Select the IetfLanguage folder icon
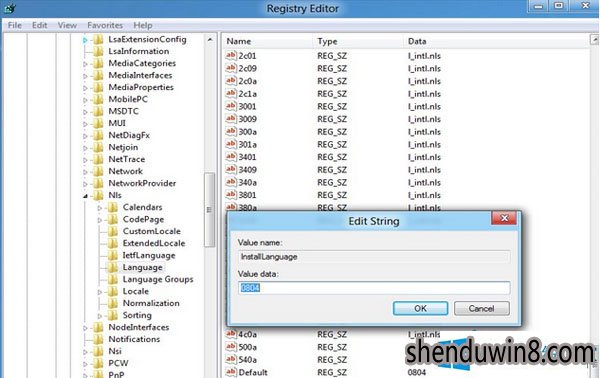 112,255
